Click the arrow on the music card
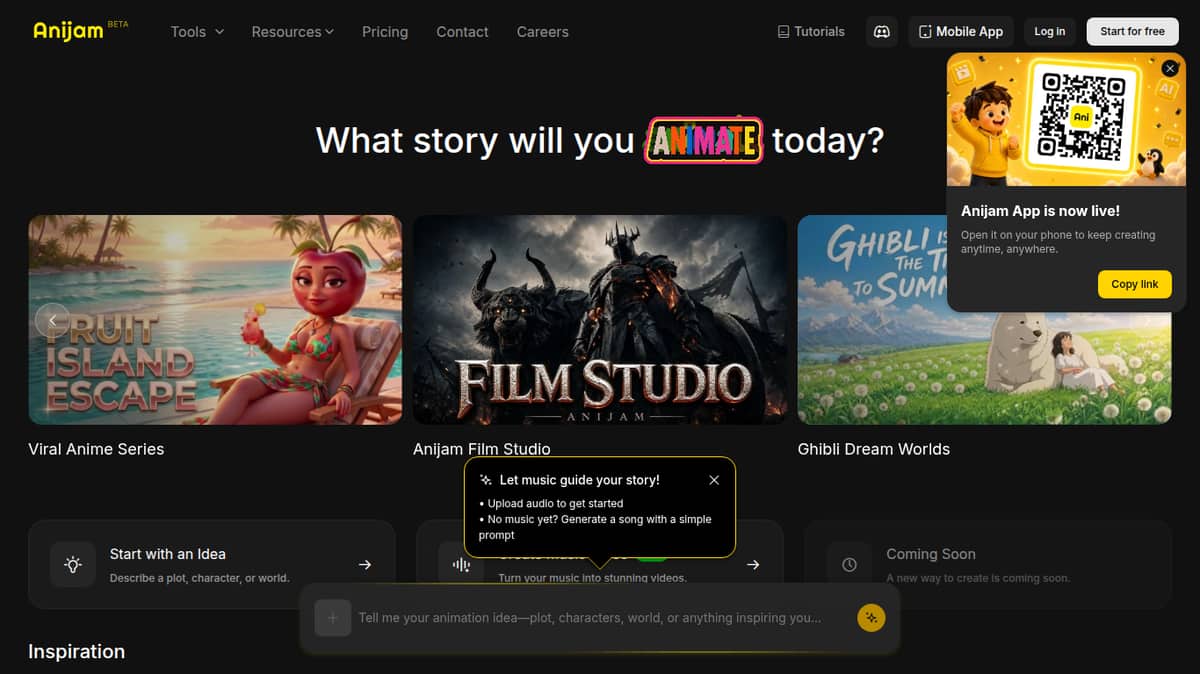Viewport: 1200px width, 674px height. pos(753,565)
